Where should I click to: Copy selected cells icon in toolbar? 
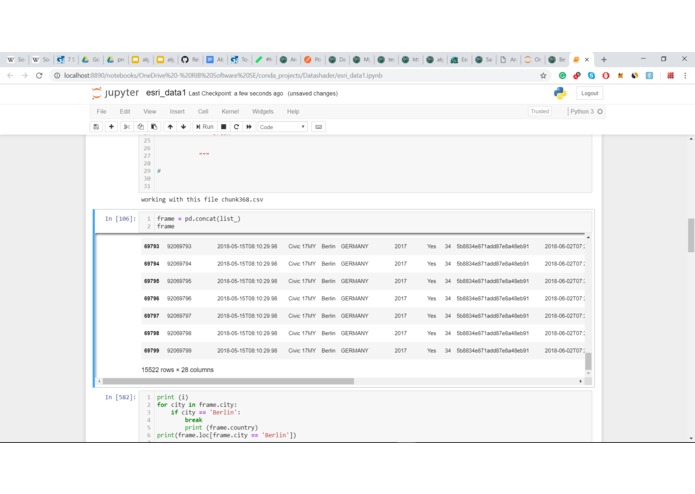click(x=140, y=127)
